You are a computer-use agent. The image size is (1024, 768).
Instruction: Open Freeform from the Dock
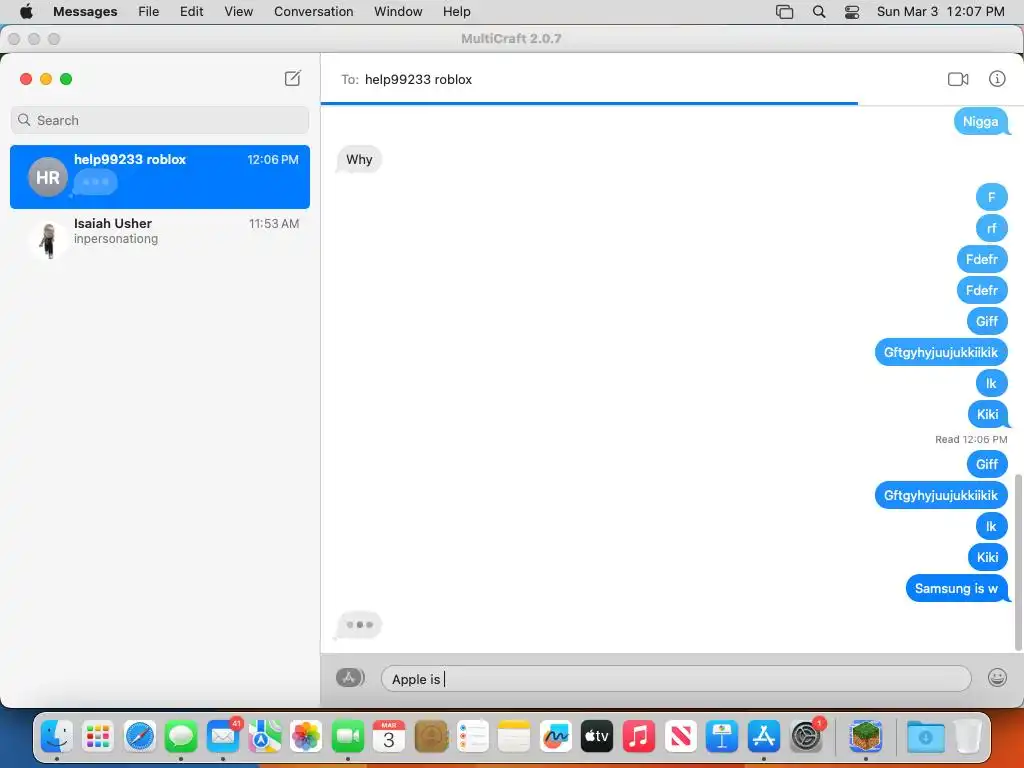(x=556, y=737)
